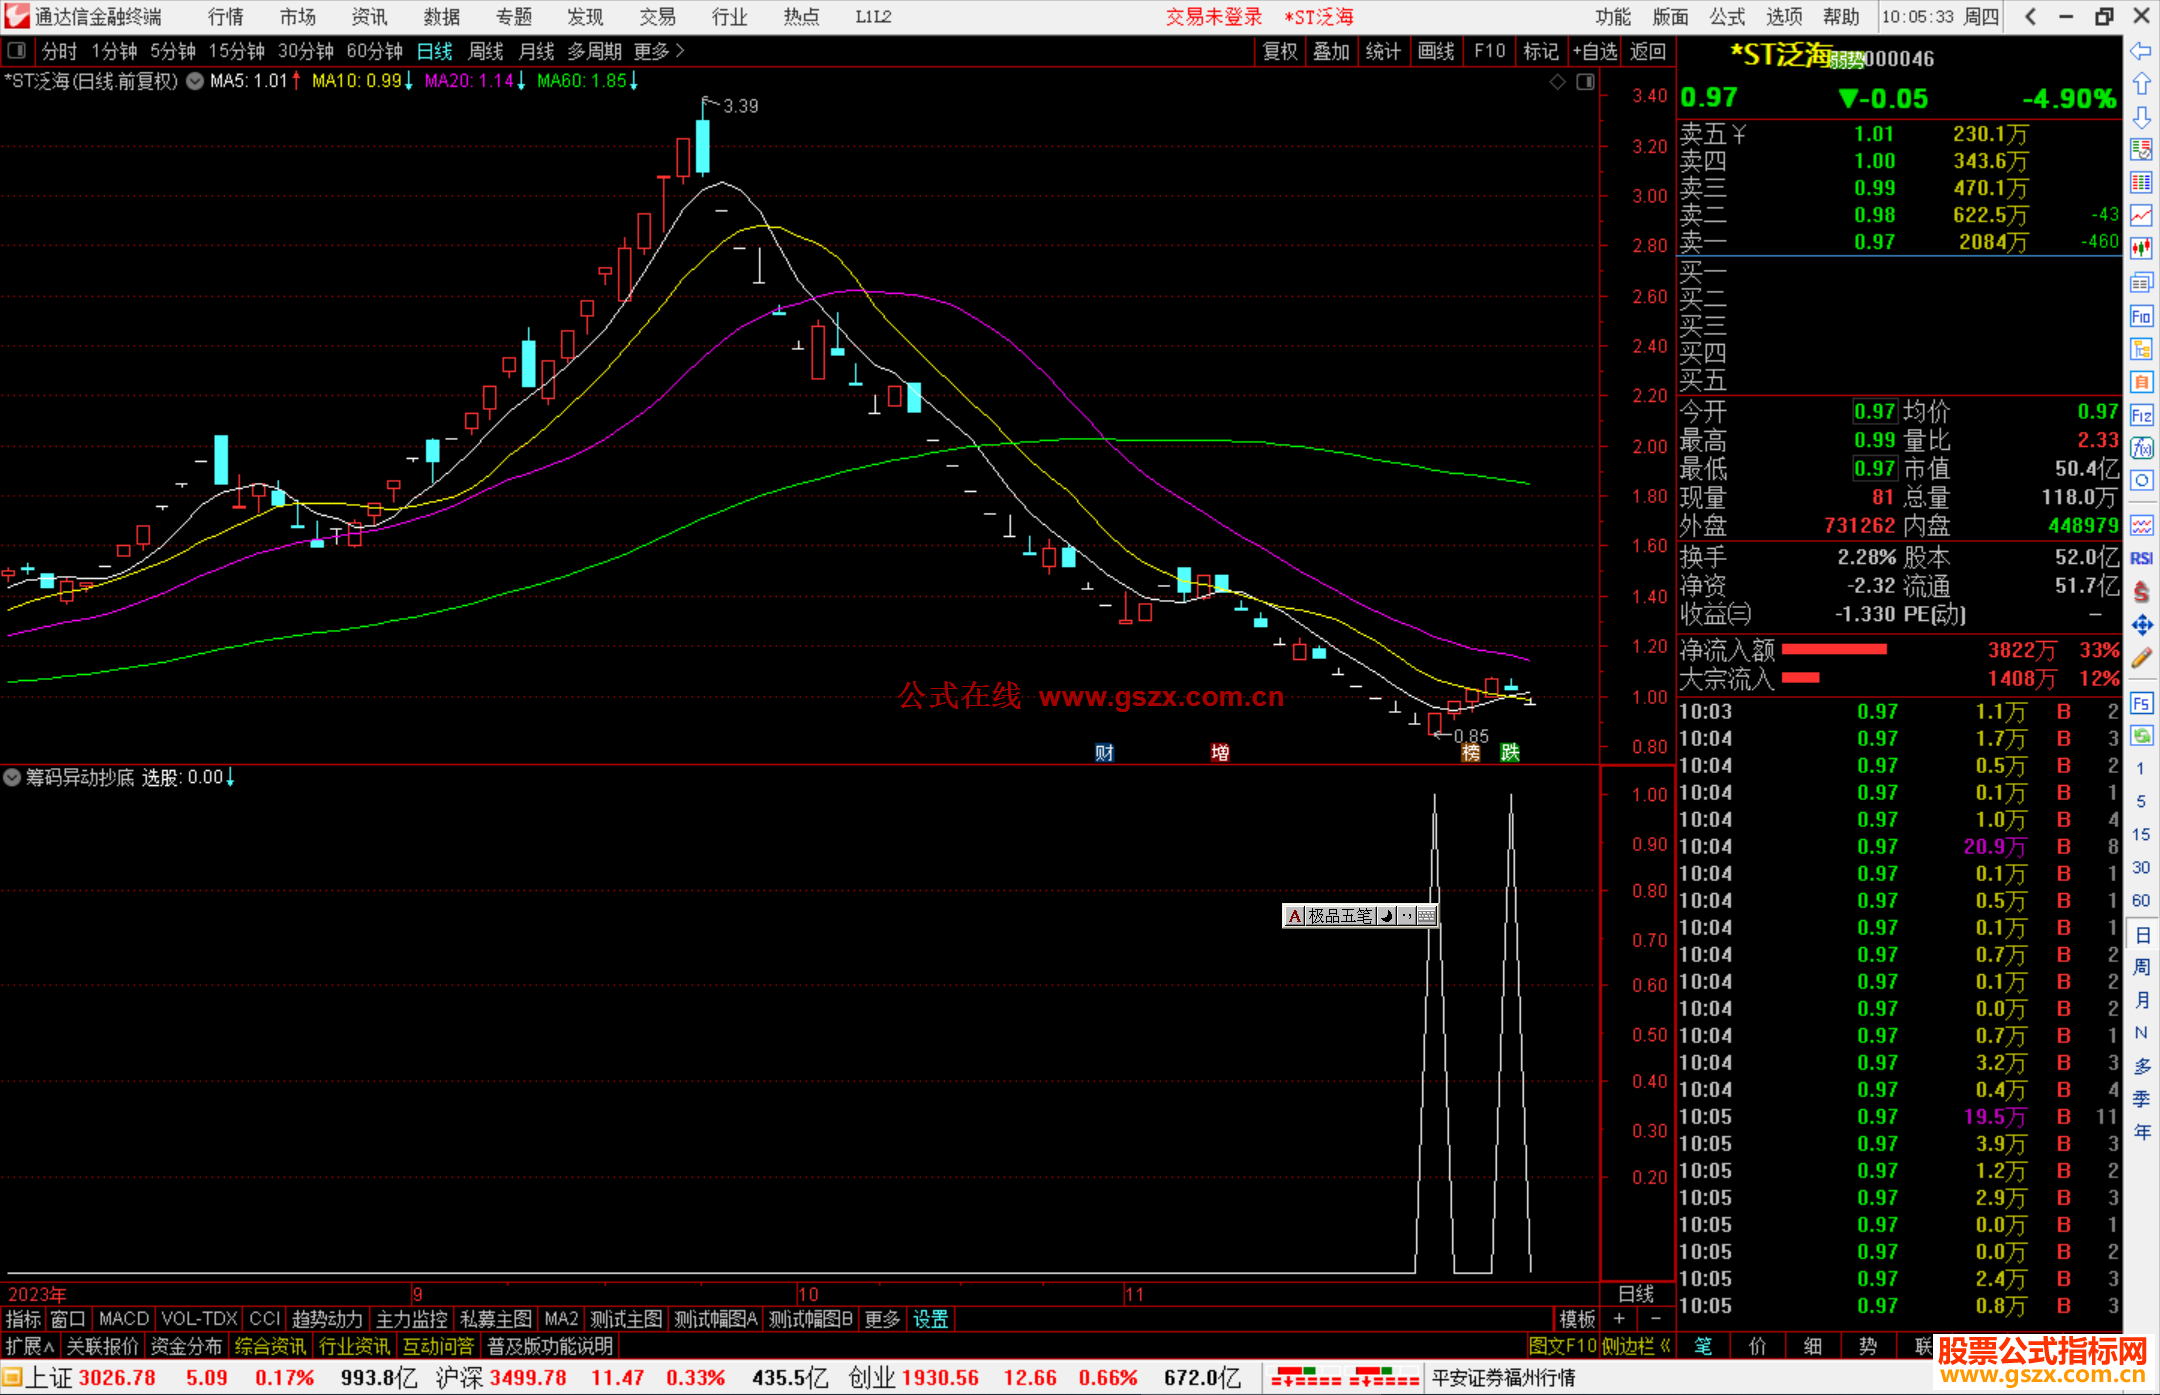Click the f(x) formula icon in sidebar
2160x1395 pixels.
click(x=2141, y=448)
